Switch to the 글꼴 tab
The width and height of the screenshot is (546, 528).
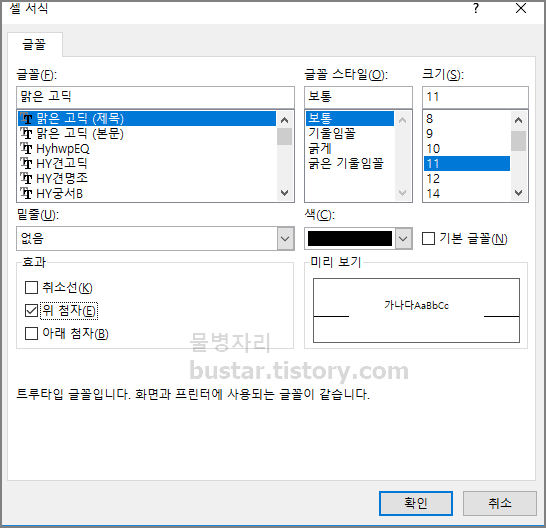tap(34, 45)
